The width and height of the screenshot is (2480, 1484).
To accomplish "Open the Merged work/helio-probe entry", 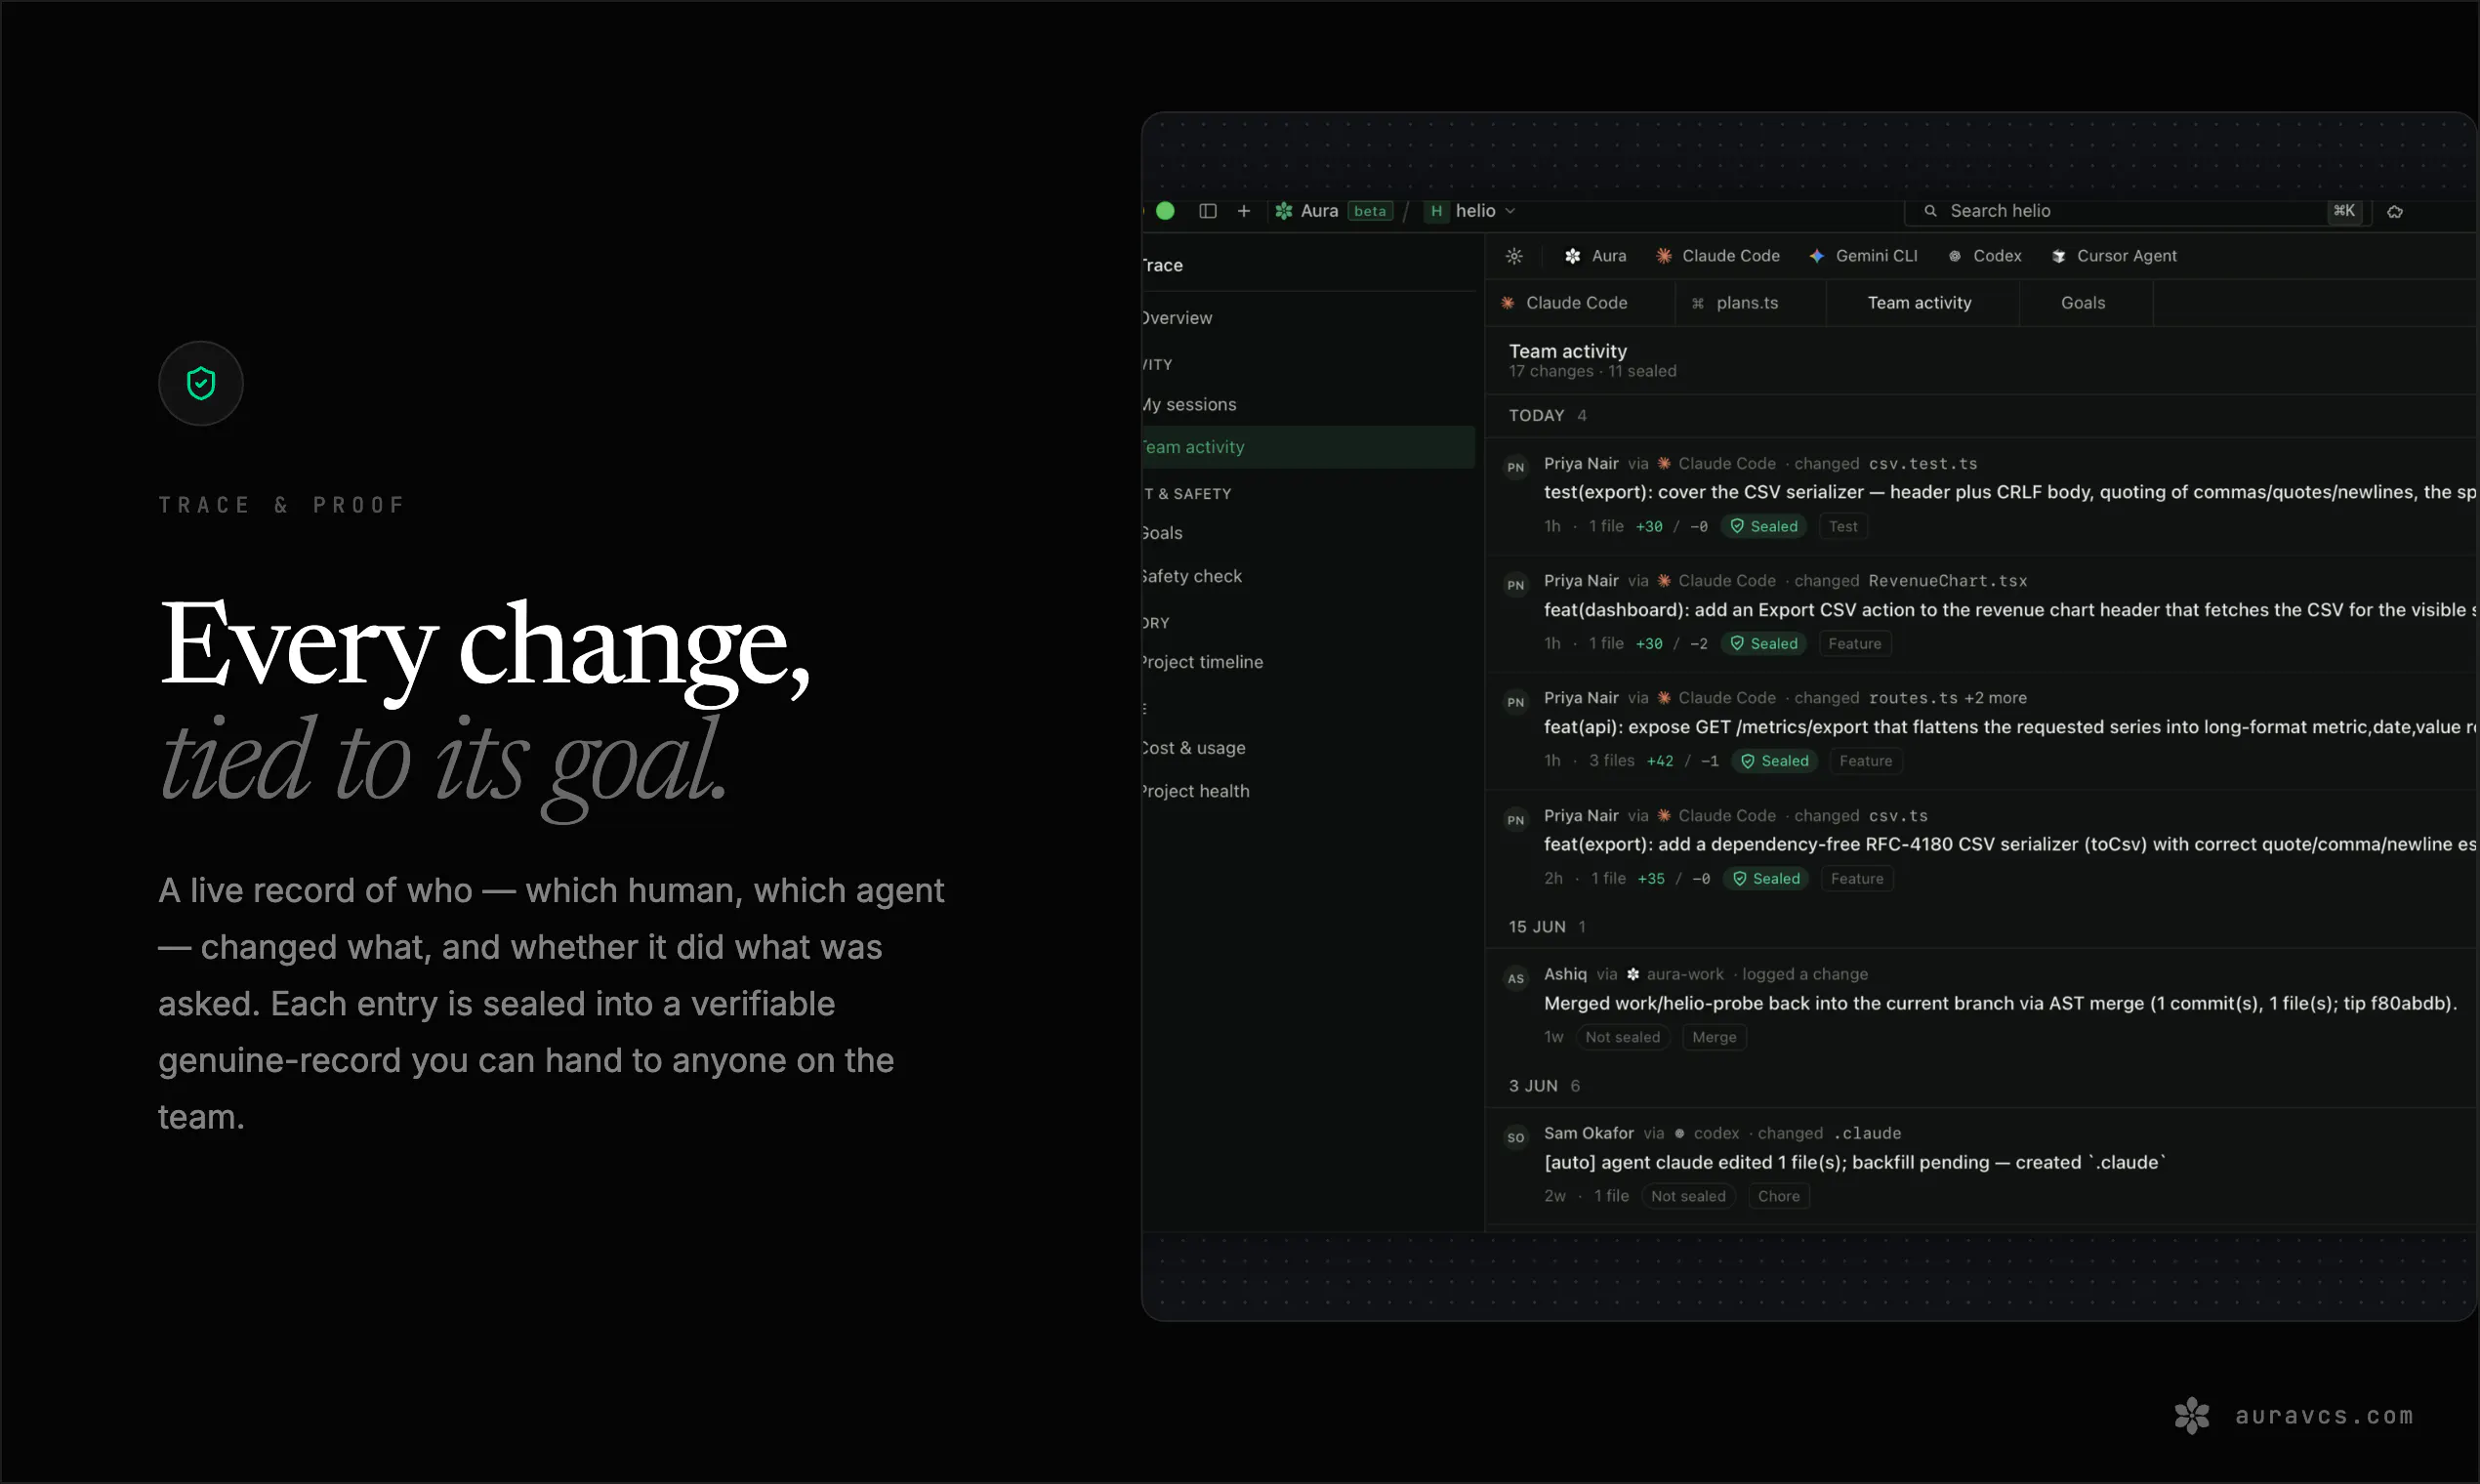I will point(1982,1005).
